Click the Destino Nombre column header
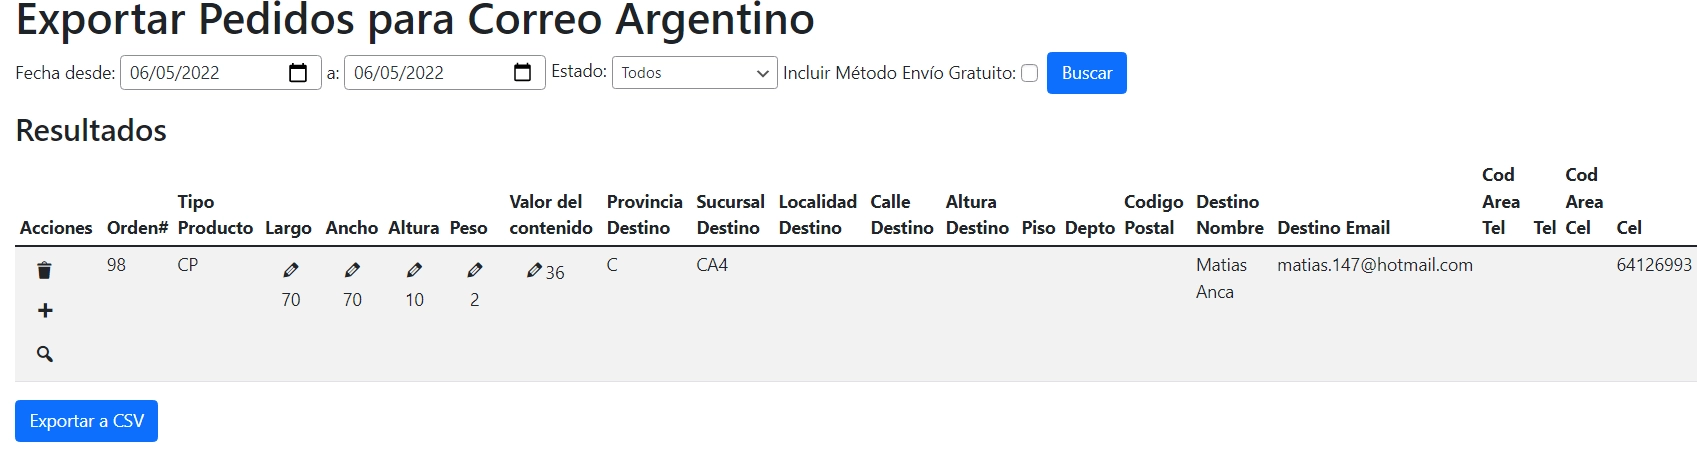This screenshot has width=1697, height=457. (x=1229, y=215)
